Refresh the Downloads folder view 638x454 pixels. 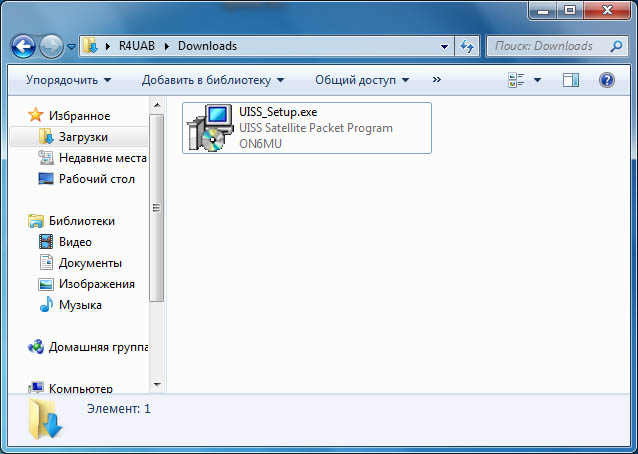click(x=467, y=46)
